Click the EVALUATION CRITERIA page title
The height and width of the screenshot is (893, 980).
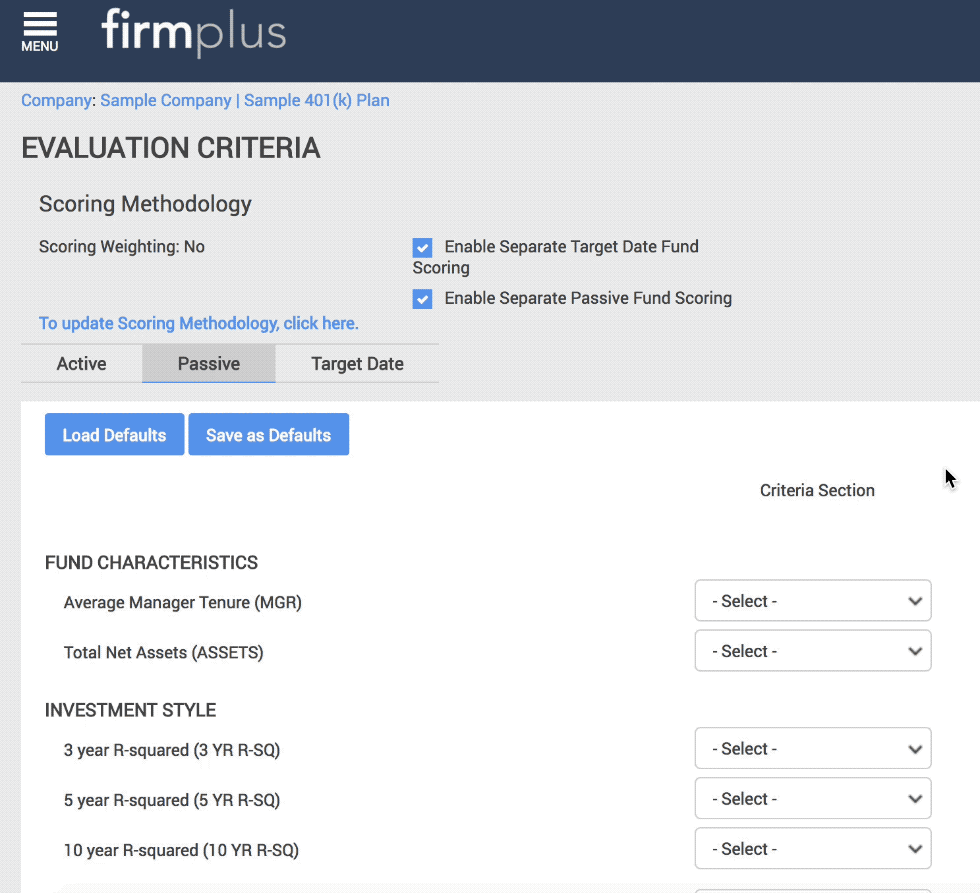171,148
